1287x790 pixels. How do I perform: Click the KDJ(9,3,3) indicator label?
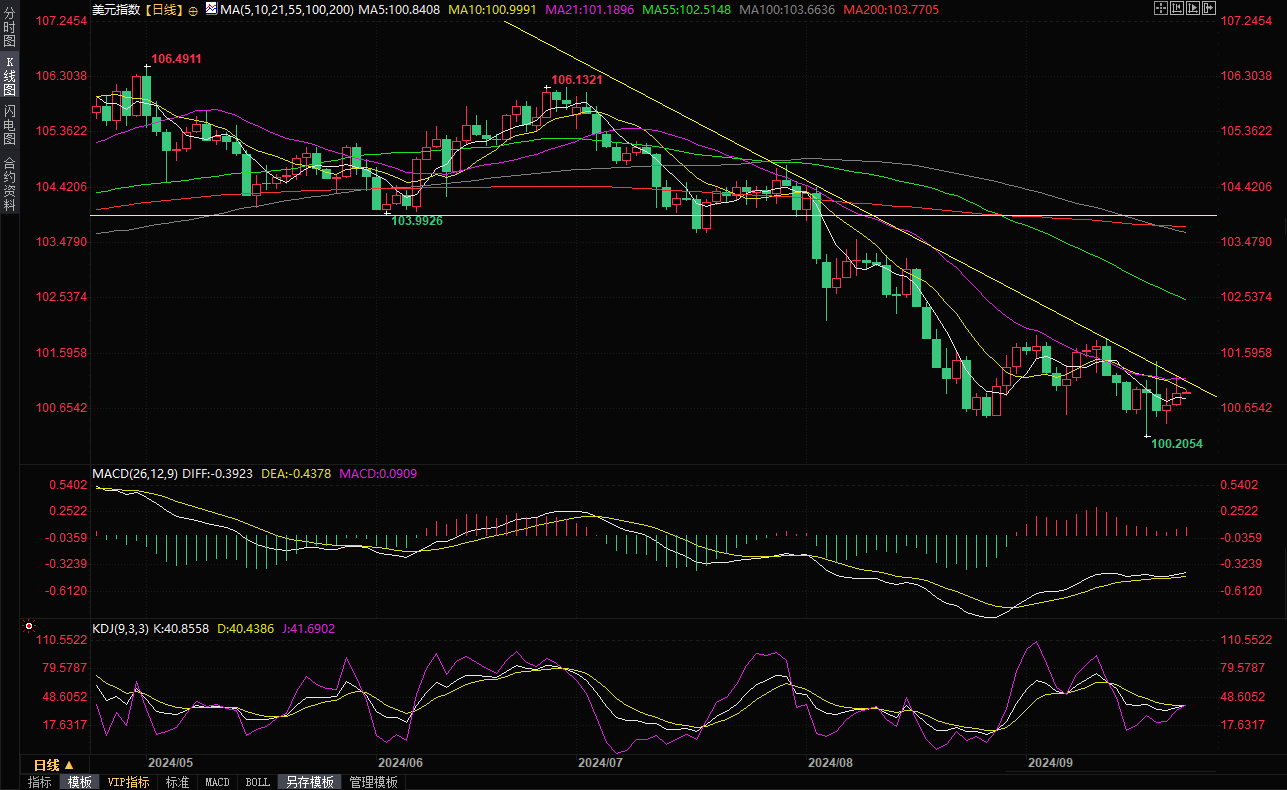pos(120,628)
